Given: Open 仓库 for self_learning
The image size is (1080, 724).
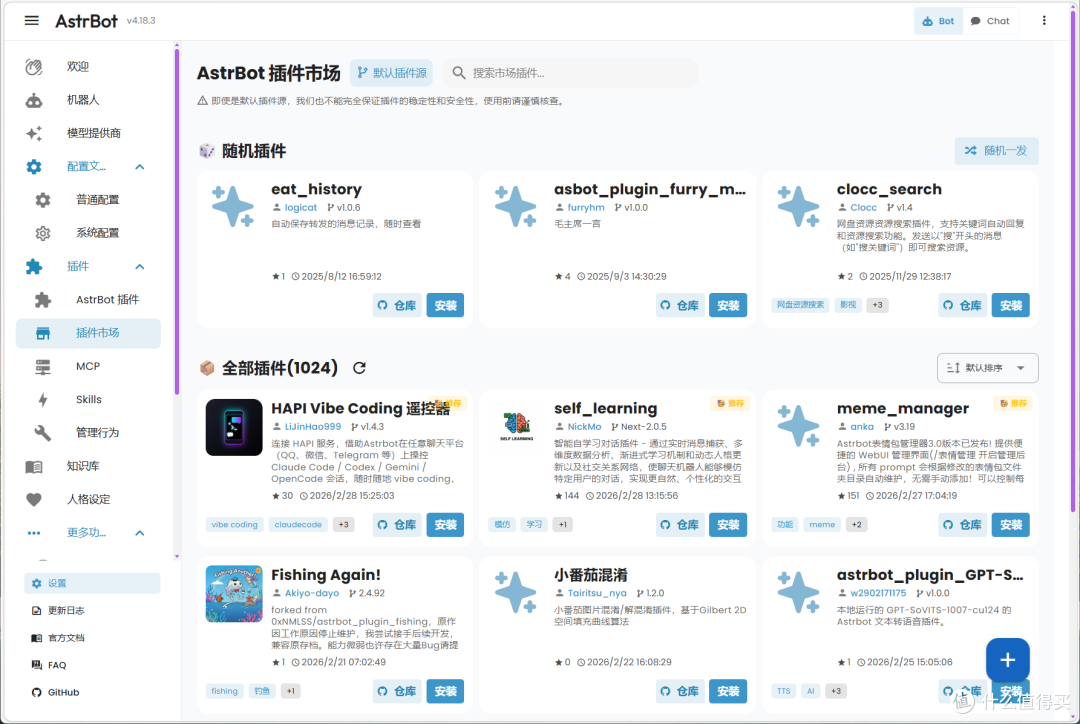Looking at the screenshot, I should click(680, 525).
